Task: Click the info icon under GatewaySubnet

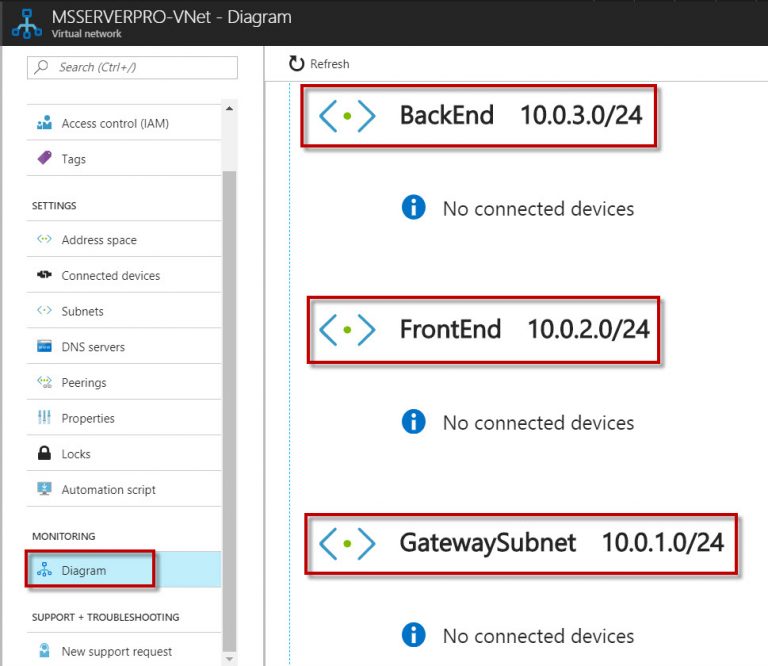Action: (413, 635)
